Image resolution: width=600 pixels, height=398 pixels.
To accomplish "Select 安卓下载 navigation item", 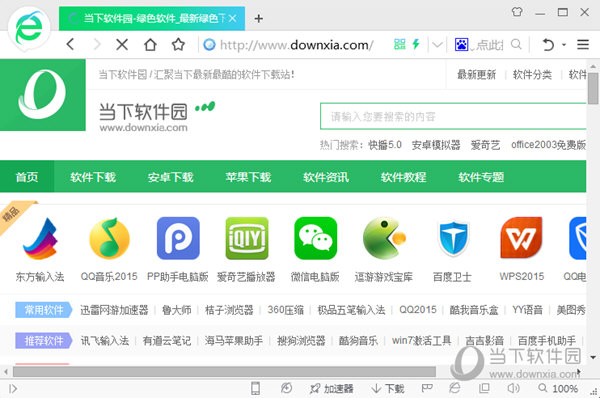I will [171, 177].
